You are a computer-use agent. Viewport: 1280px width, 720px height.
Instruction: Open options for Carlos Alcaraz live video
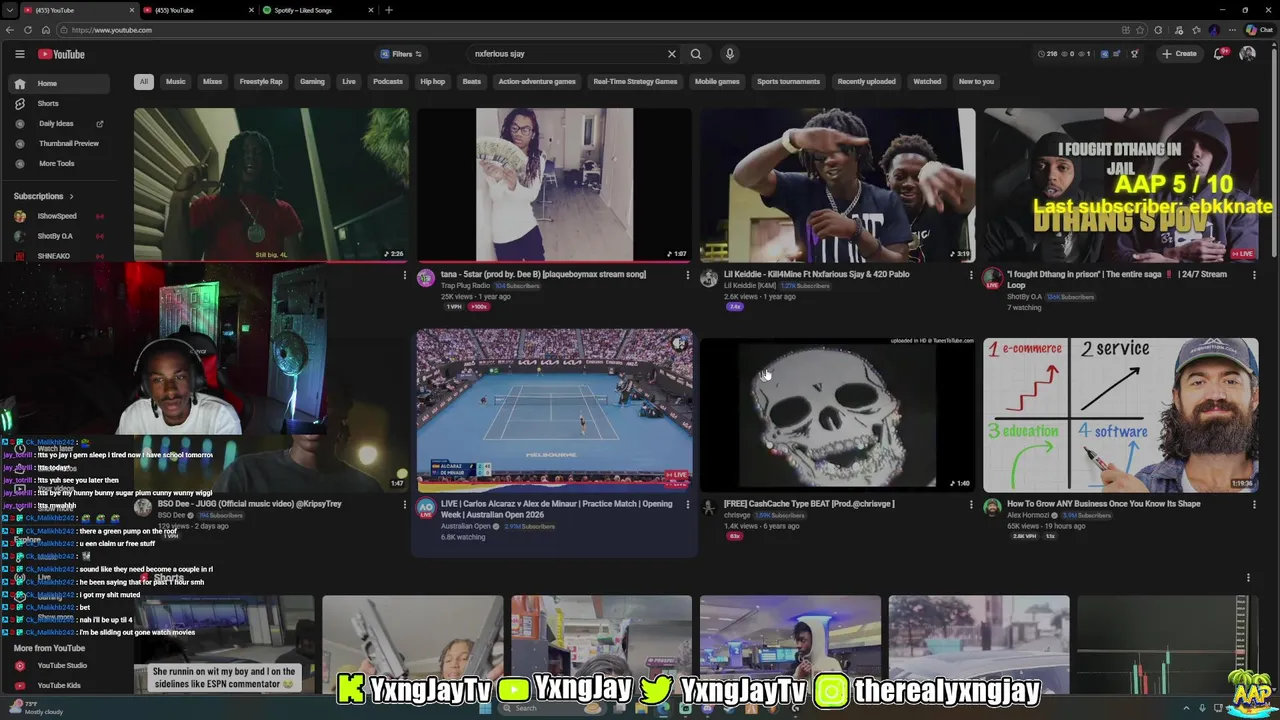[688, 505]
